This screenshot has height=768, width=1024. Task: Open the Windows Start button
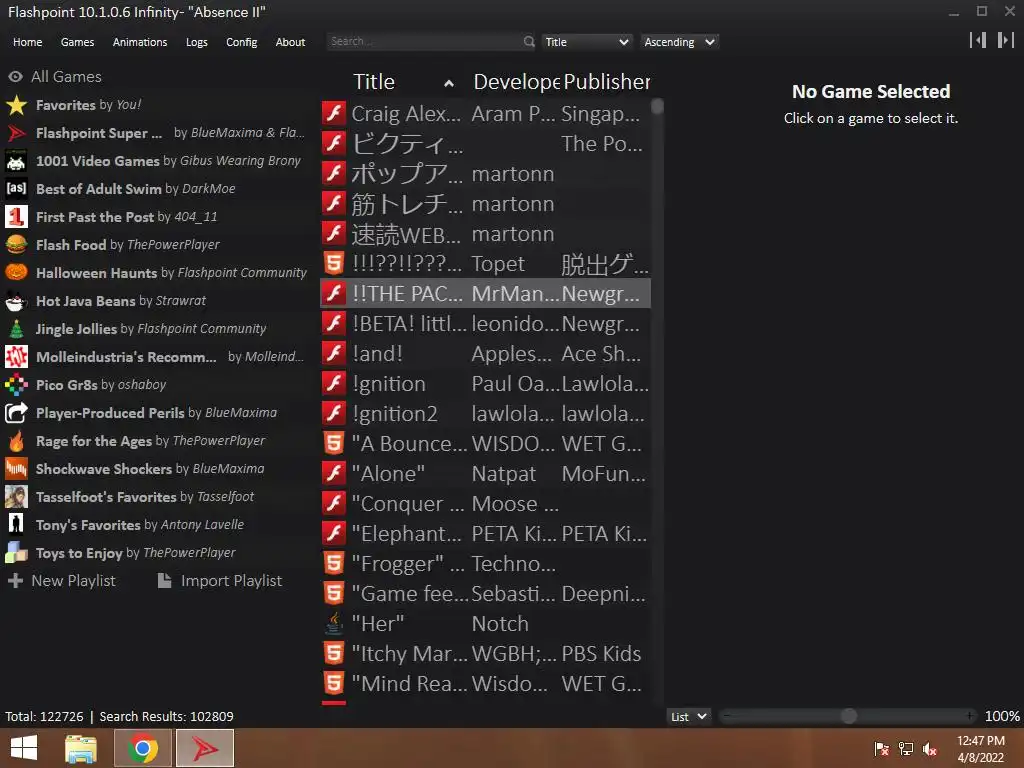pyautogui.click(x=24, y=748)
